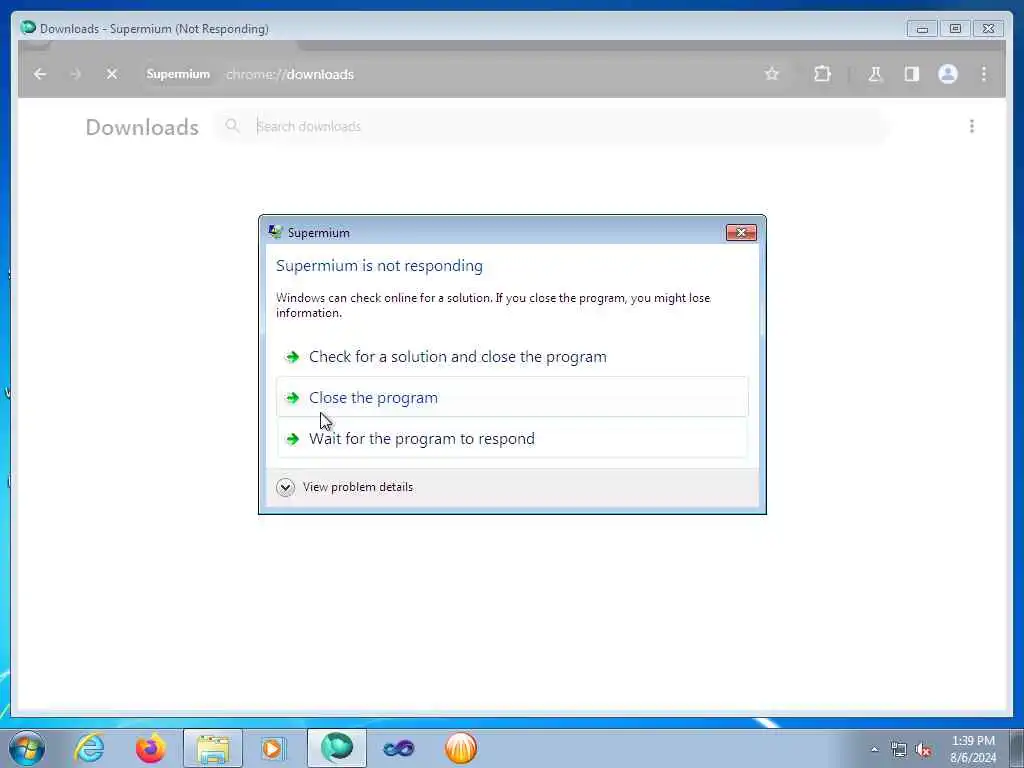The width and height of the screenshot is (1024, 768).
Task: Choose Check for a solution and close the program
Action: point(512,357)
